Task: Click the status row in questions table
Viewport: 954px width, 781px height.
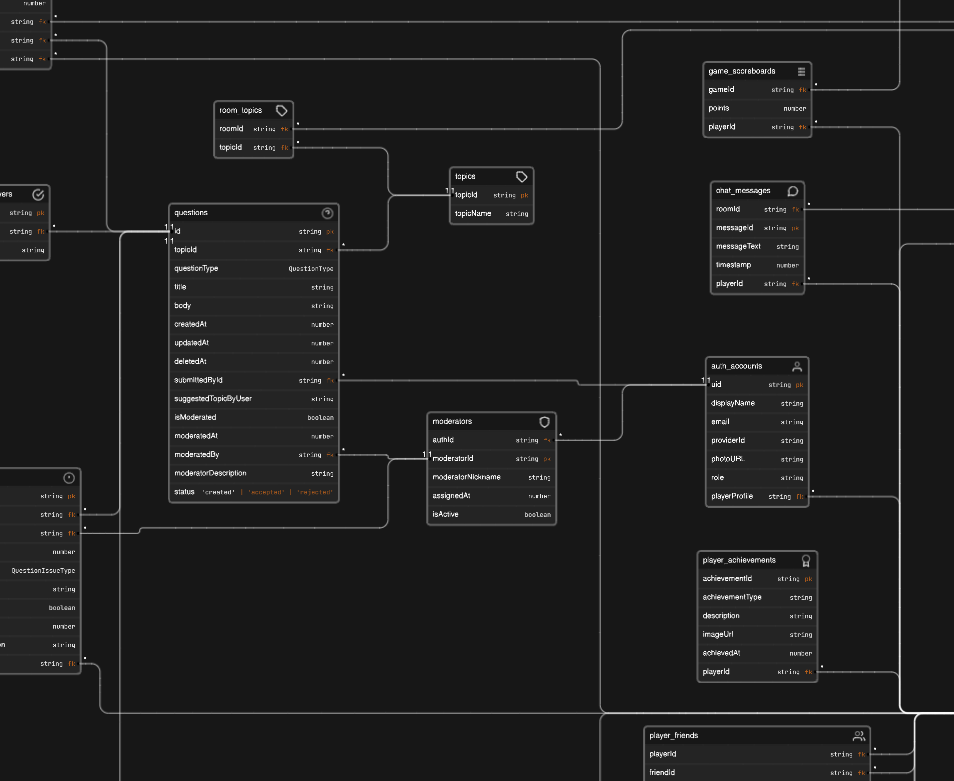Action: (x=253, y=492)
